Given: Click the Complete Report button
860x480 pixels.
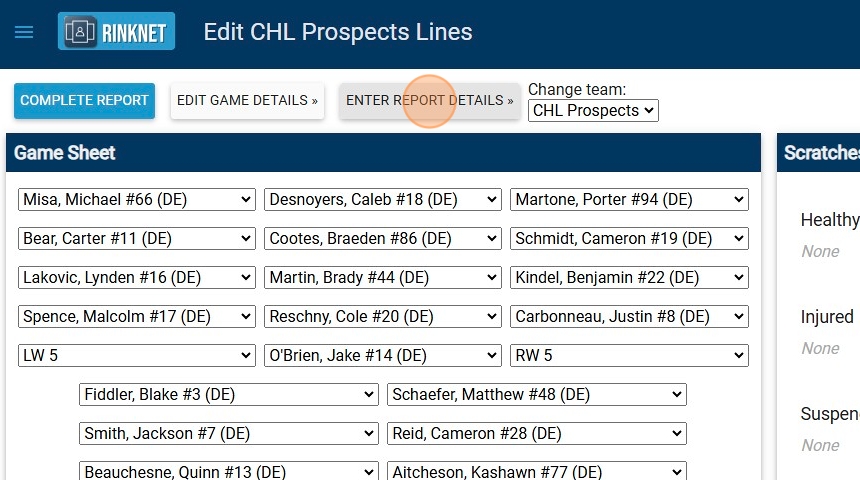Looking at the screenshot, I should (x=84, y=101).
